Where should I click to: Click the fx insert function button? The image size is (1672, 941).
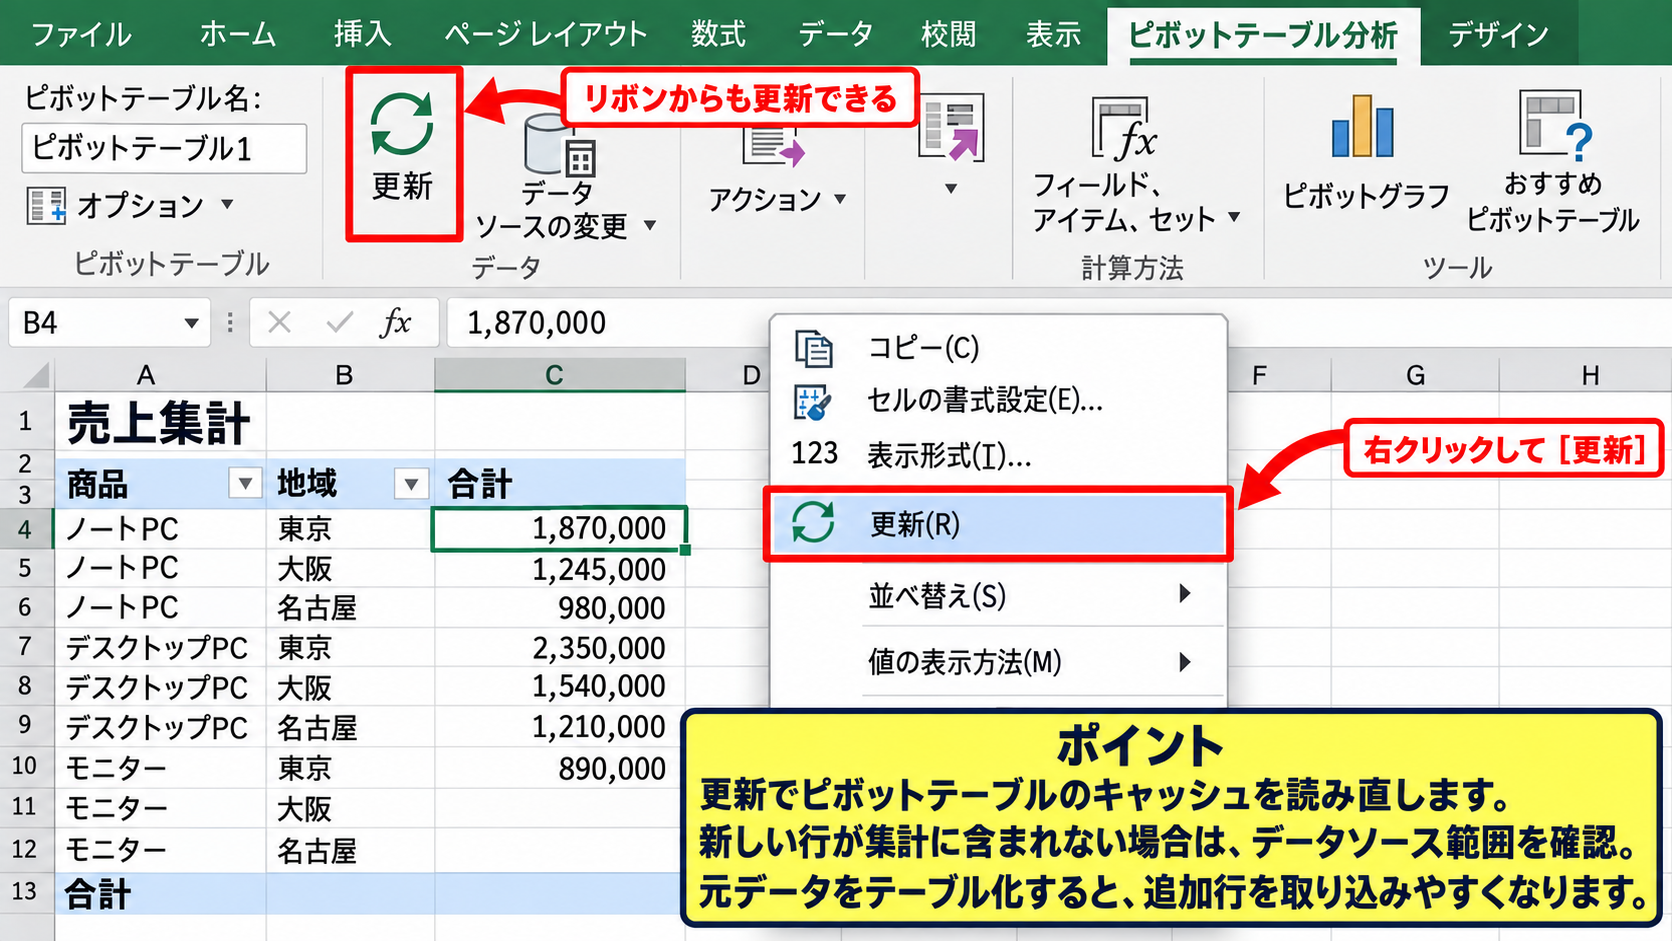(396, 322)
